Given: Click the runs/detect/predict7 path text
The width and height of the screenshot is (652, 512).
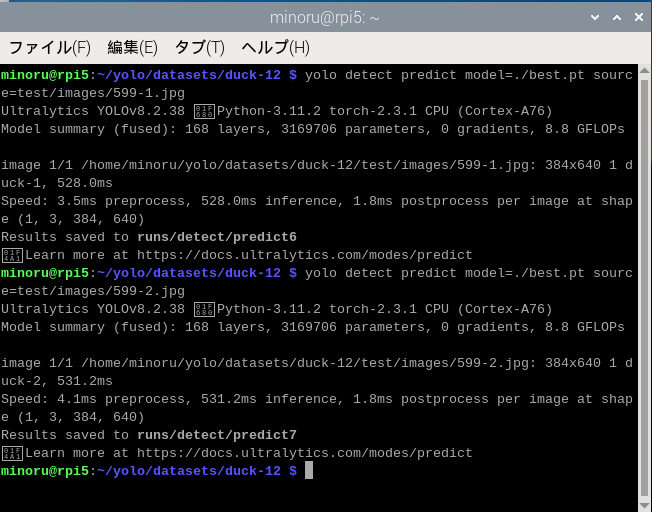Looking at the screenshot, I should [216, 435].
